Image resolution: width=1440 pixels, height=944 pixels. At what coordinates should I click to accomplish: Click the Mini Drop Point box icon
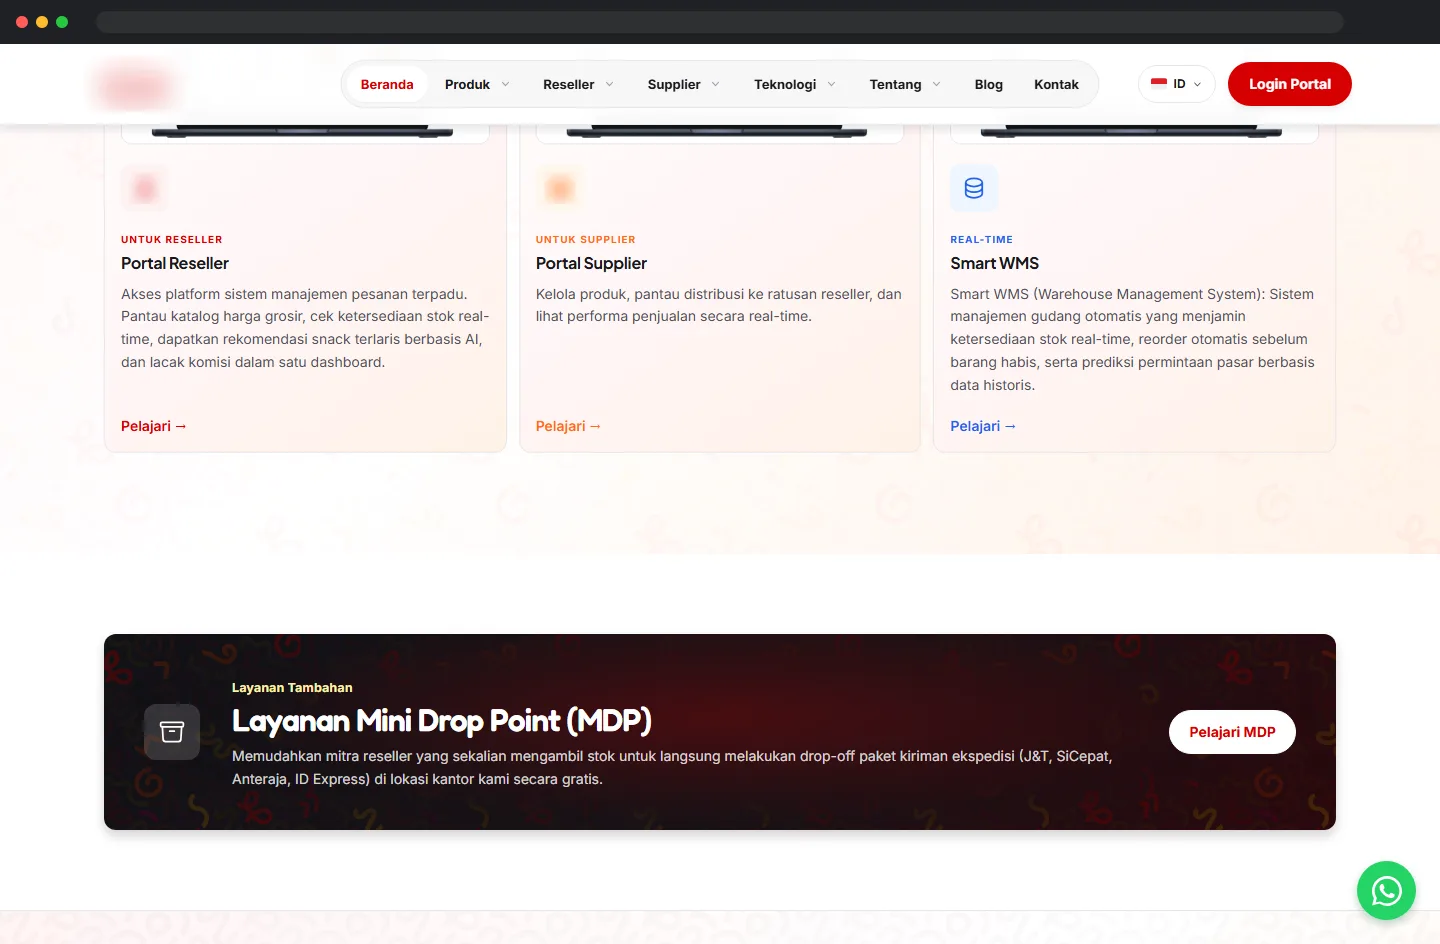[x=172, y=732]
